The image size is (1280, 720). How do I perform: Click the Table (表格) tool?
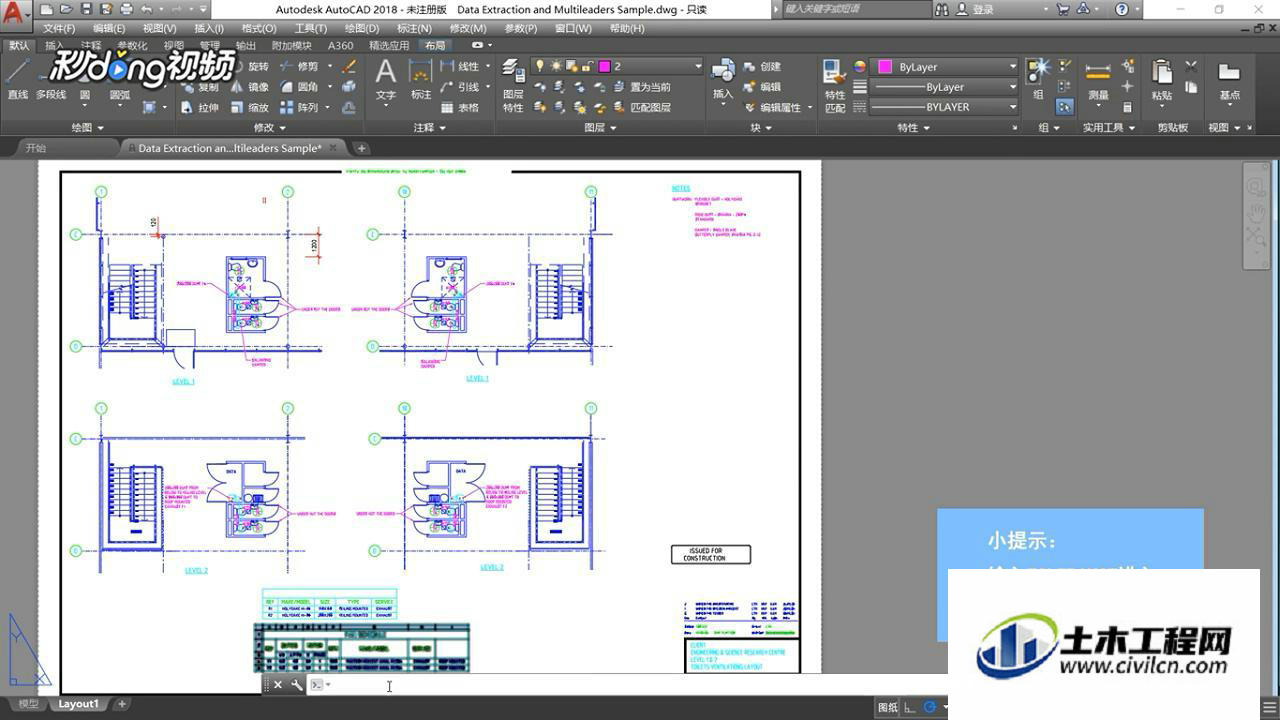(458, 108)
